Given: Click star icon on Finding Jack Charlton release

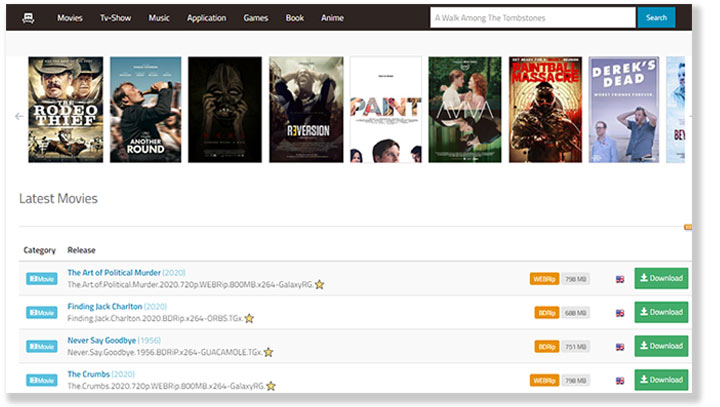Looking at the screenshot, I should (249, 318).
